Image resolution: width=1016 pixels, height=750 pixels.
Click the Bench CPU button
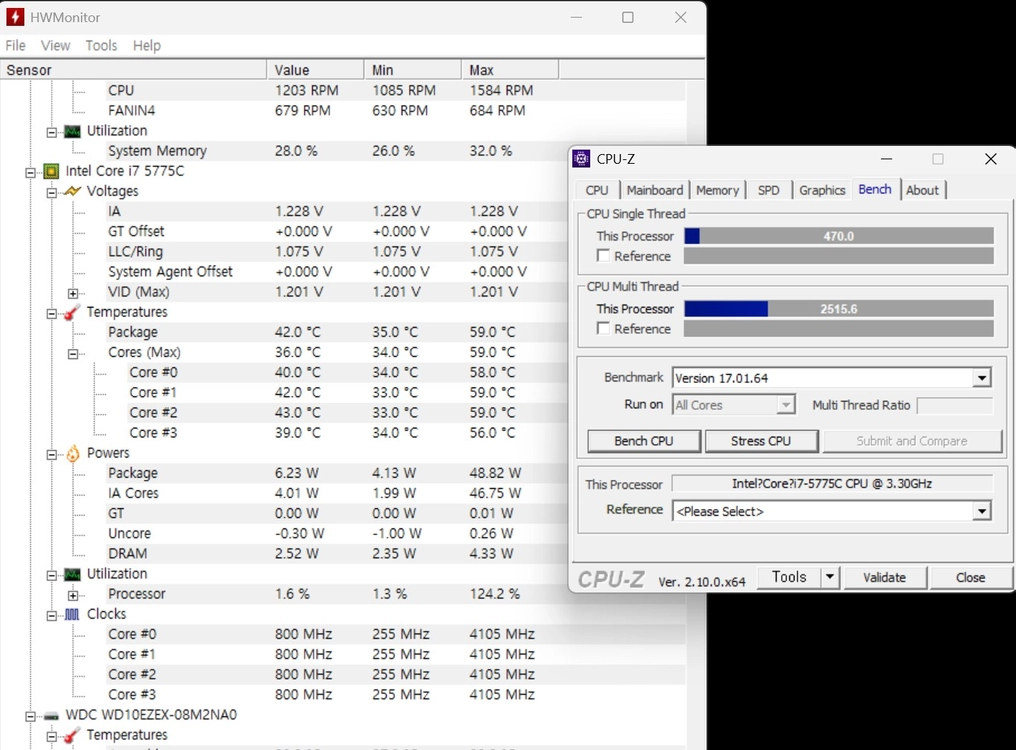tap(643, 441)
